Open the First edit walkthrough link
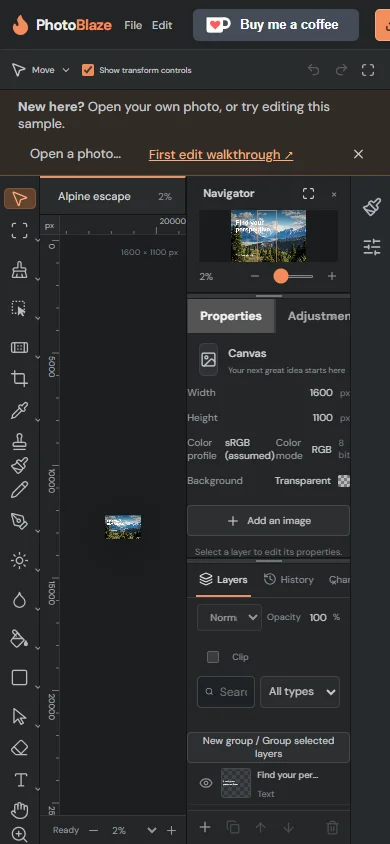 221,154
